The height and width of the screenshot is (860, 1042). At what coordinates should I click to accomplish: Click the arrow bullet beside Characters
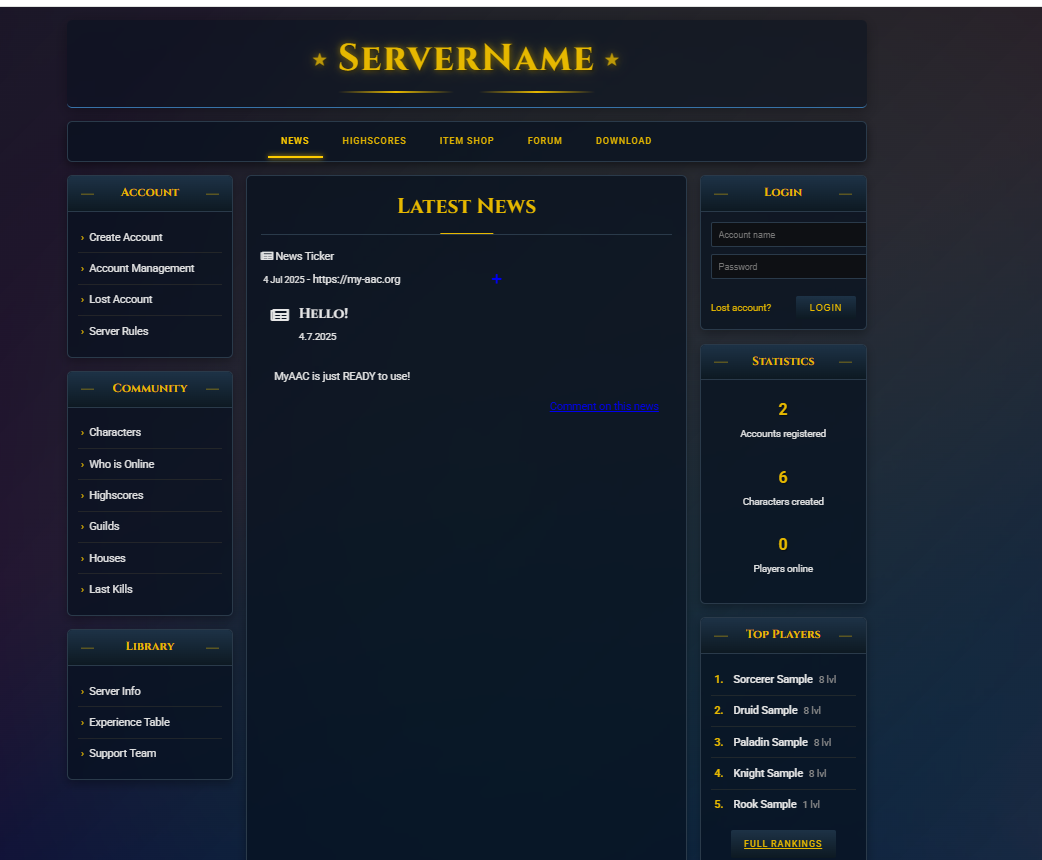click(x=82, y=432)
